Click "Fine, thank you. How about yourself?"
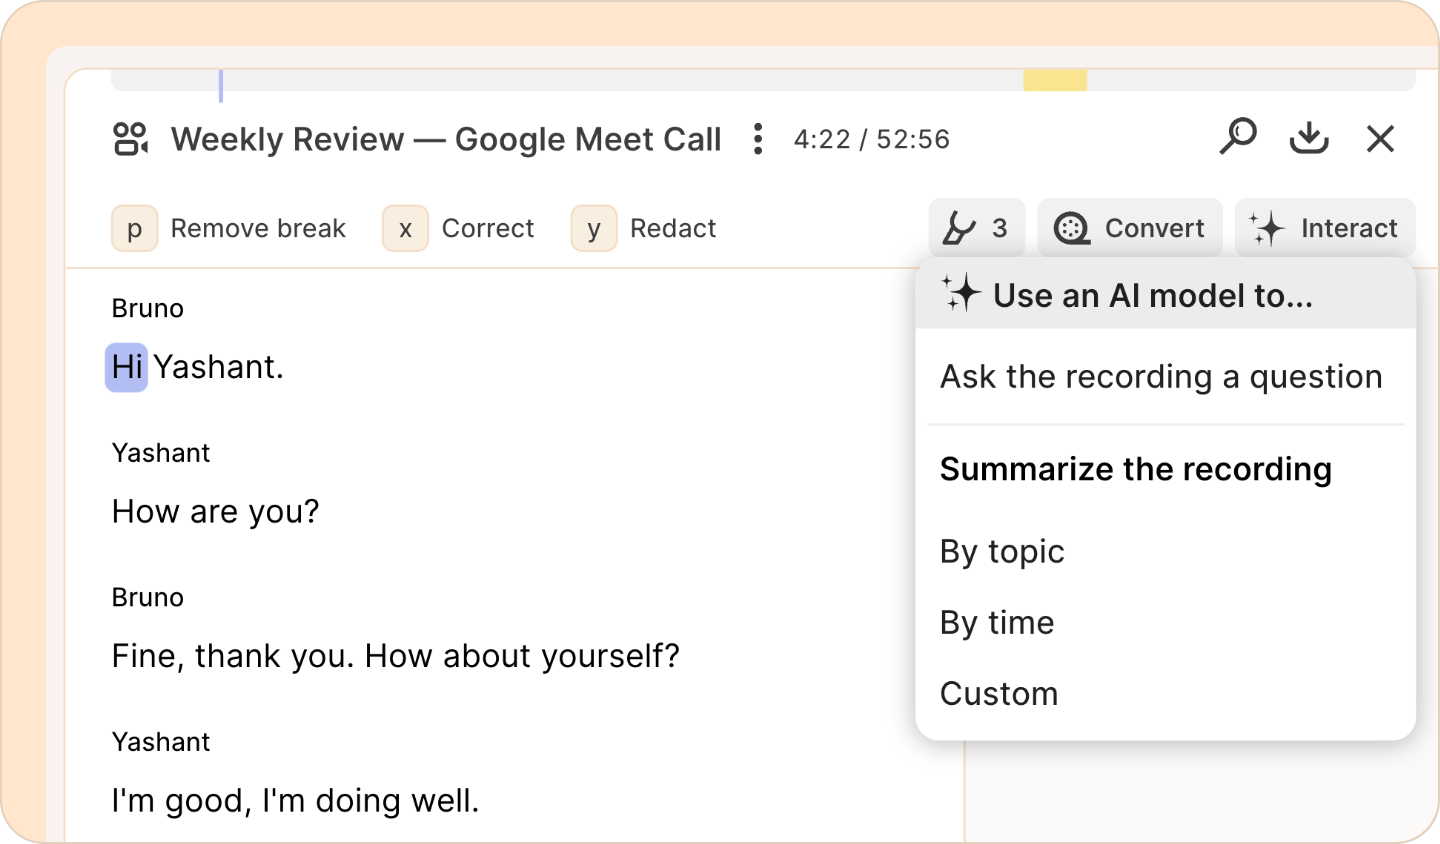The width and height of the screenshot is (1440, 844). pyautogui.click(x=396, y=656)
